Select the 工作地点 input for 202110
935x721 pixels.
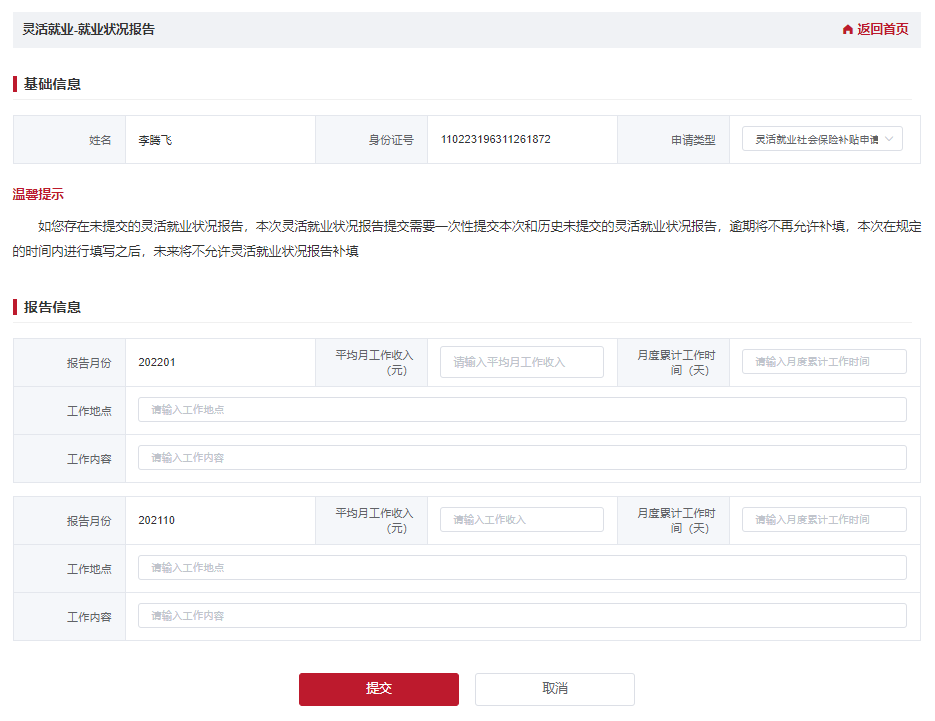click(521, 568)
